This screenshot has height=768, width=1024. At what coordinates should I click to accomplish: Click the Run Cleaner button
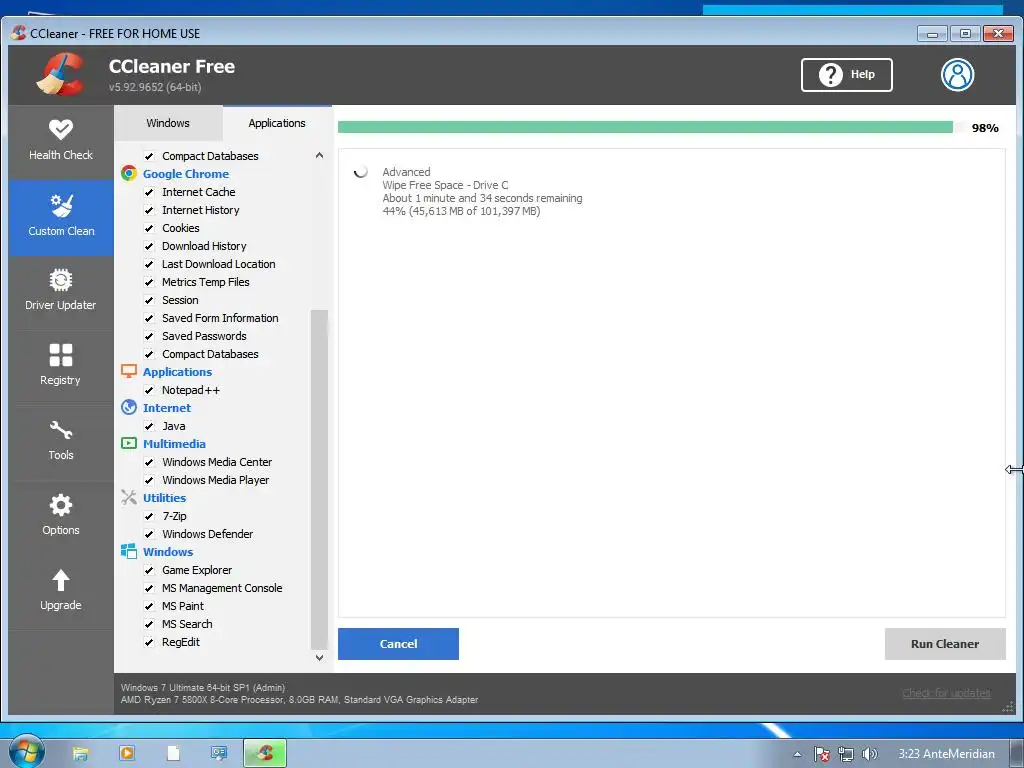[945, 644]
